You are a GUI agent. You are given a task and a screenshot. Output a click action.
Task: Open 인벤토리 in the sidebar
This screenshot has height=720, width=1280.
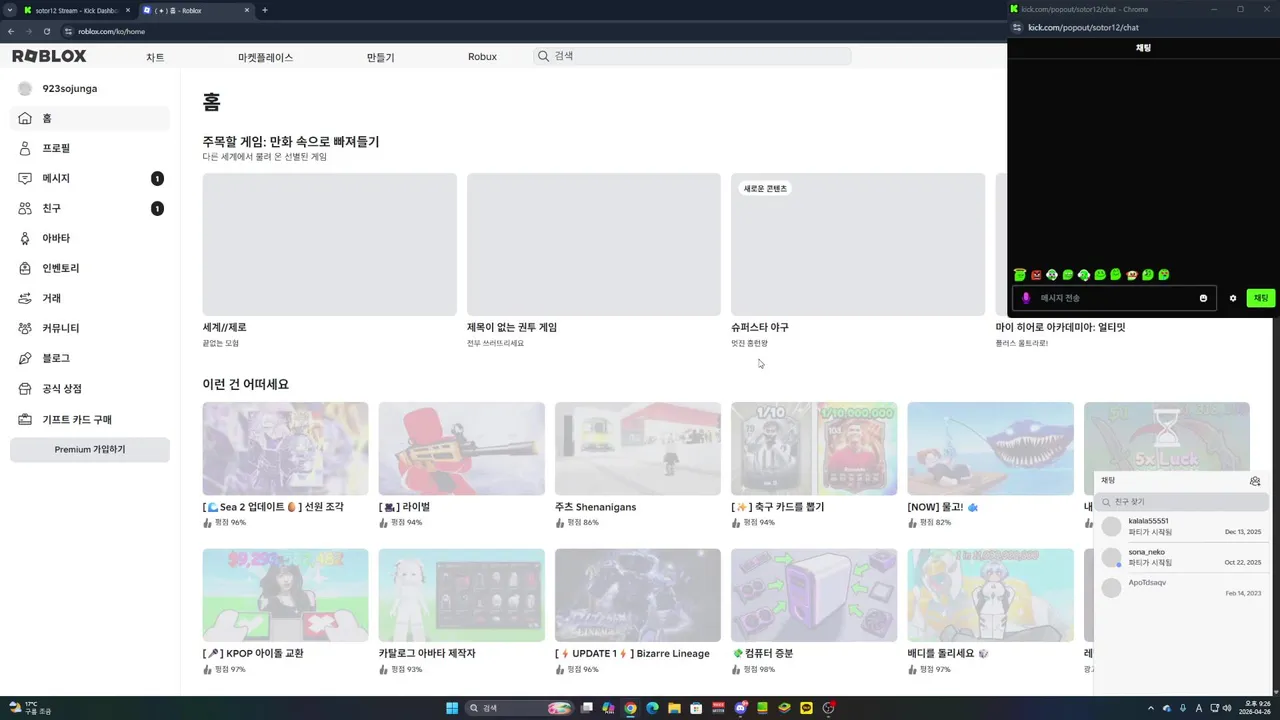pos(90,268)
